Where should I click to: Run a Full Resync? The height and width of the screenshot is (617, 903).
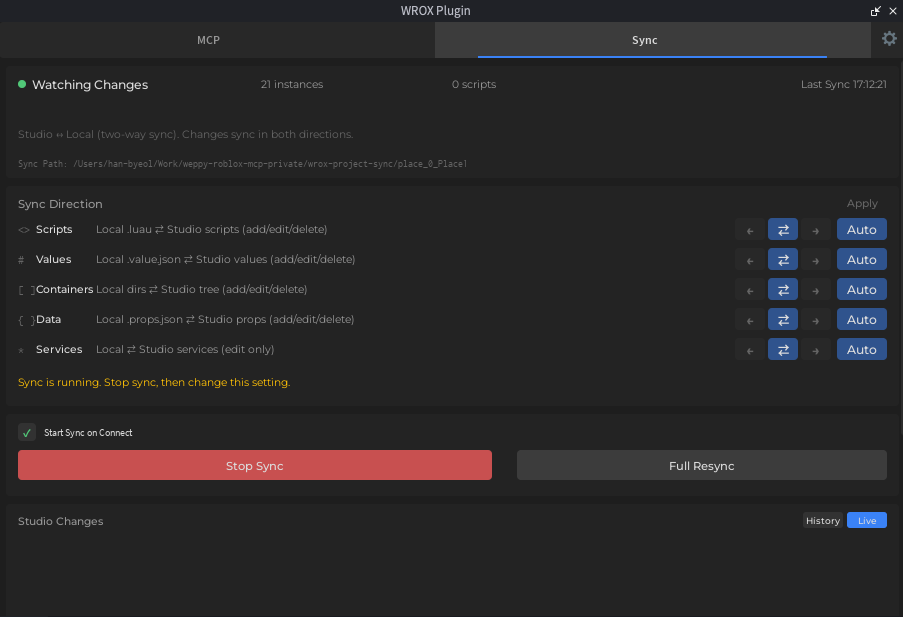click(x=701, y=465)
